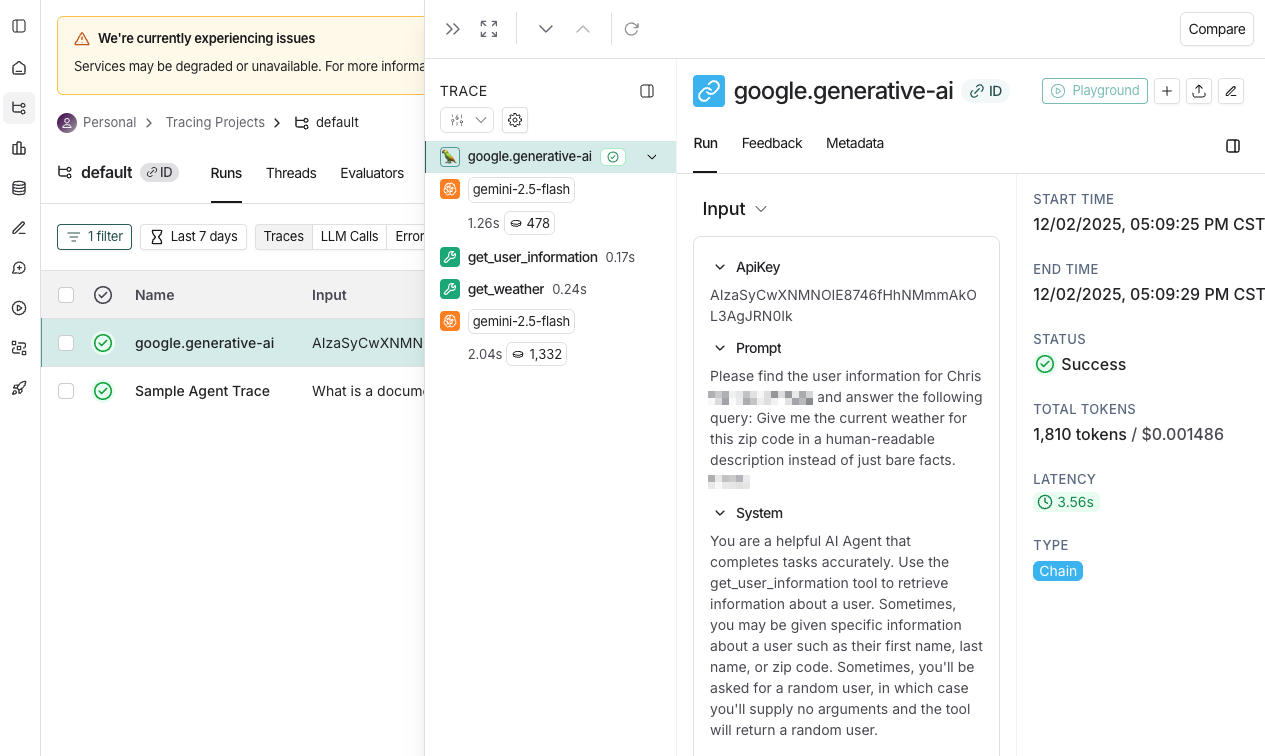Check the google.generative-ai row checkbox
This screenshot has width=1265, height=756.
(66, 343)
